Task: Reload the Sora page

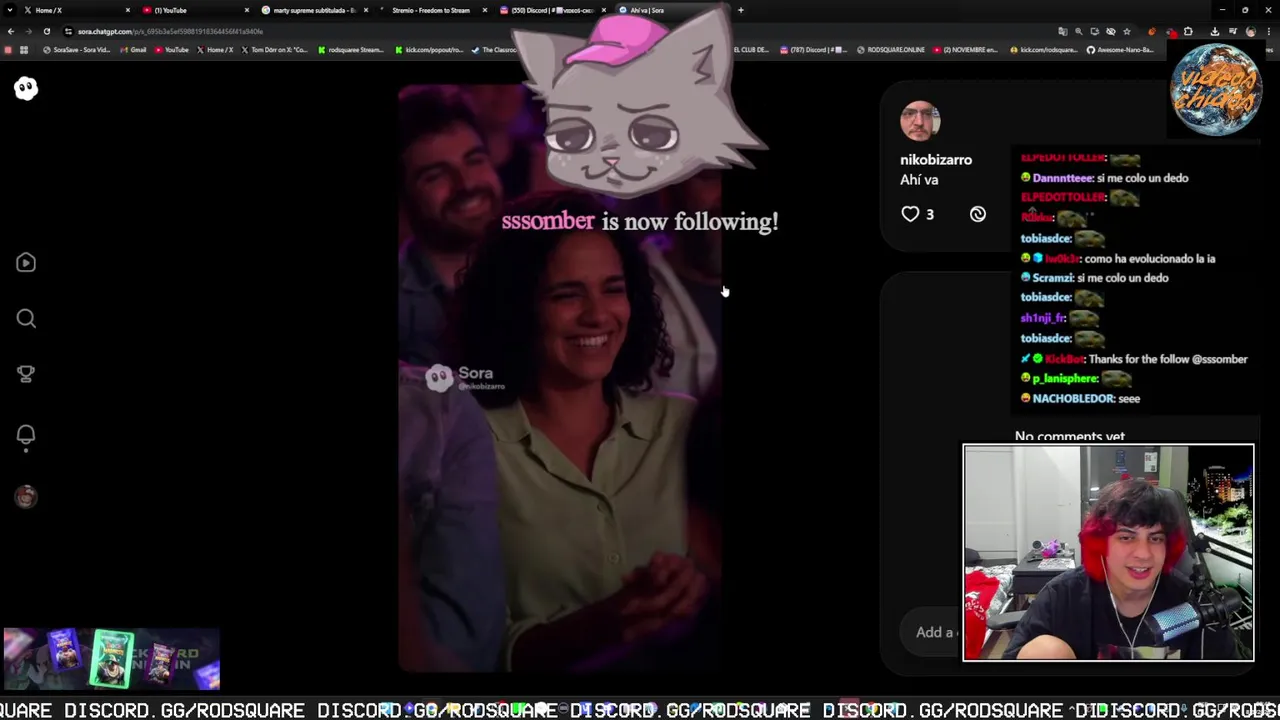Action: click(x=46, y=31)
